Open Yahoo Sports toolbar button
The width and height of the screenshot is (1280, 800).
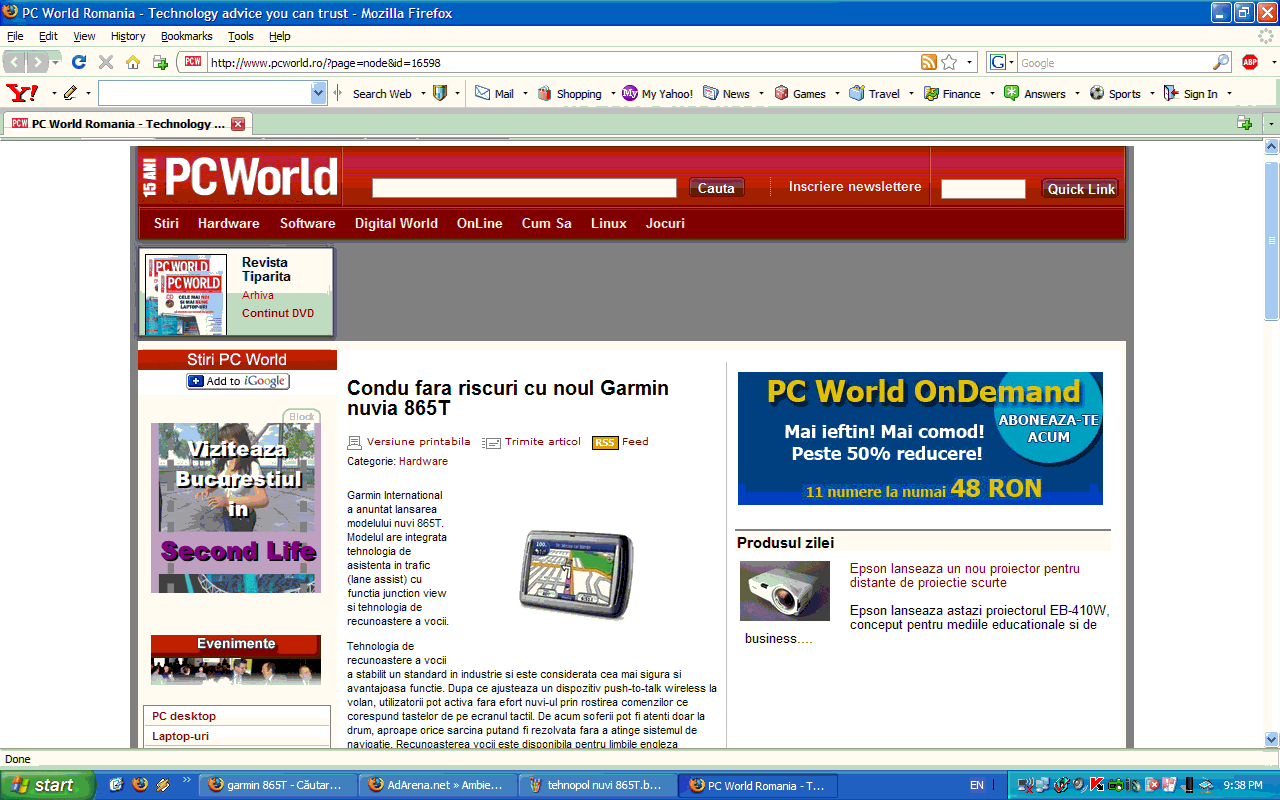(x=1115, y=93)
